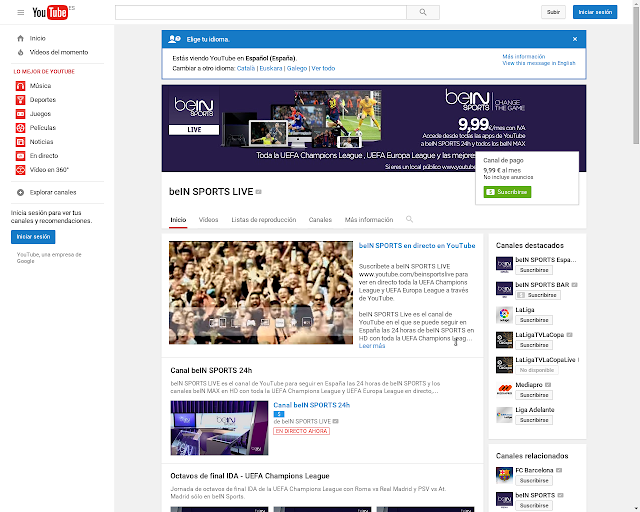This screenshot has height=512, width=640.
Task: Open the Más información tab
Action: [369, 220]
